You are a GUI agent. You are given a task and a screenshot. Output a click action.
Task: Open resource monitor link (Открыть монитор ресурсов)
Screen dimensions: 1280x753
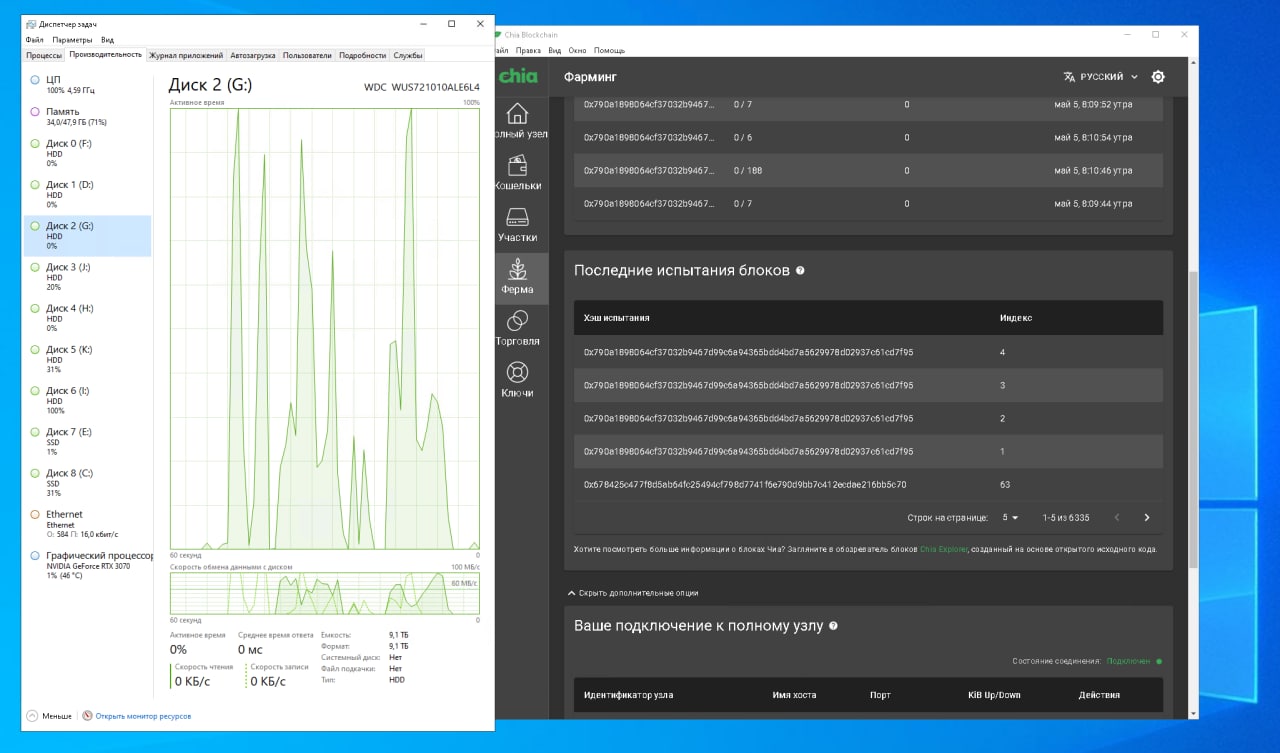click(136, 716)
